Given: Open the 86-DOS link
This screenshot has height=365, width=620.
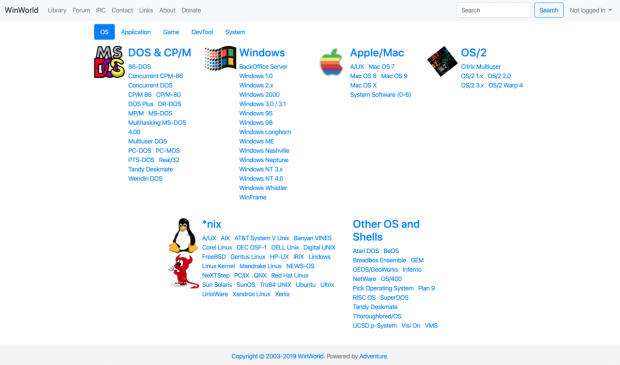Looking at the screenshot, I should click(x=139, y=66).
